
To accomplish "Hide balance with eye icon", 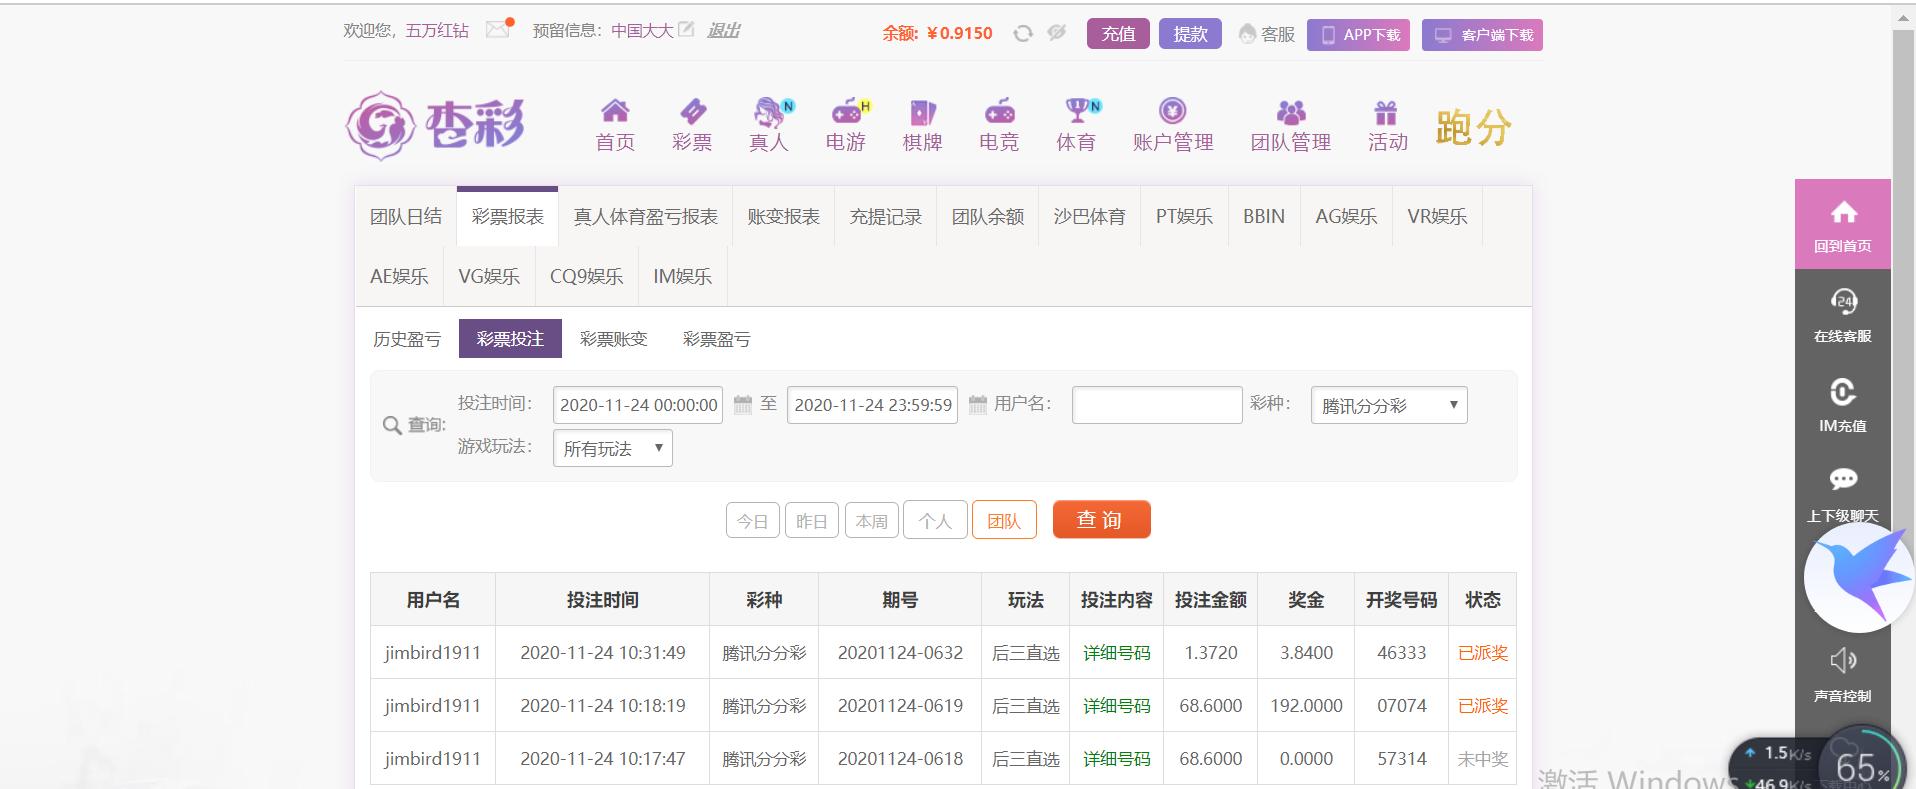I will click(1056, 33).
